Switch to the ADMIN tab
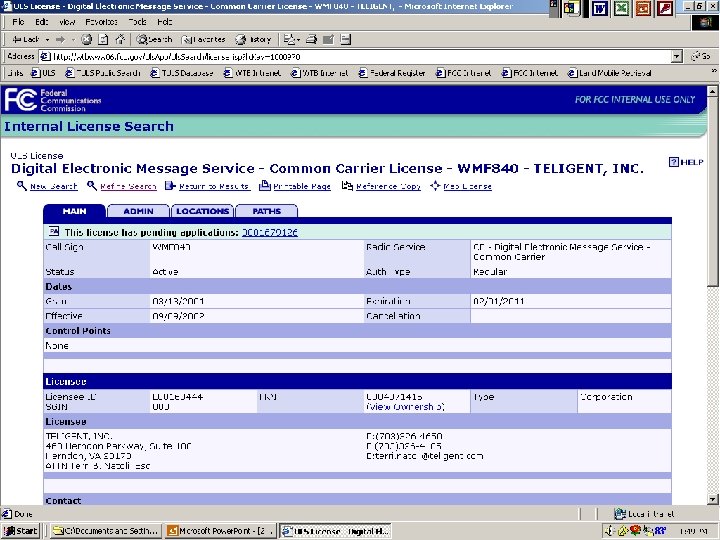Screen dimensions: 720x540 pyautogui.click(x=138, y=211)
